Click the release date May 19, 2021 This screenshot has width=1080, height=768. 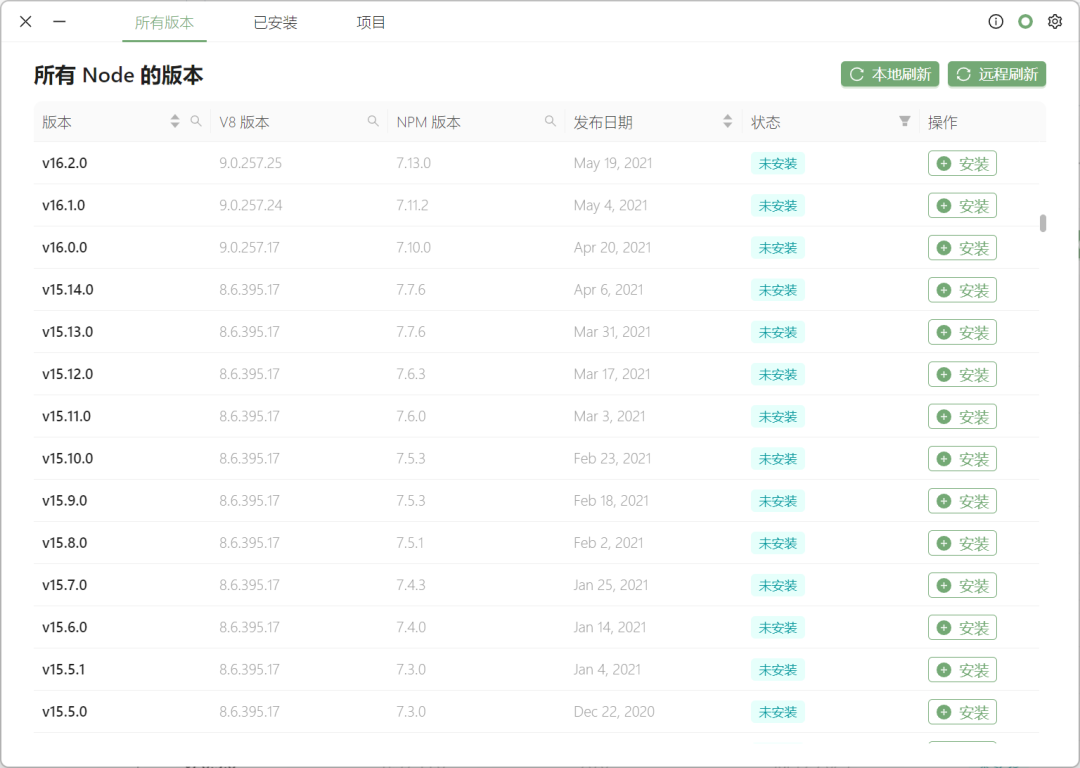click(613, 163)
